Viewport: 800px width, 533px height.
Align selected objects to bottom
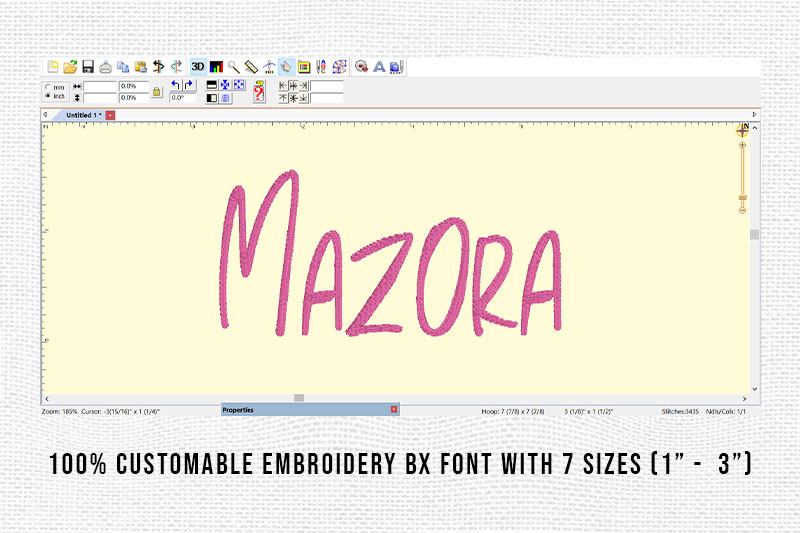tap(304, 98)
